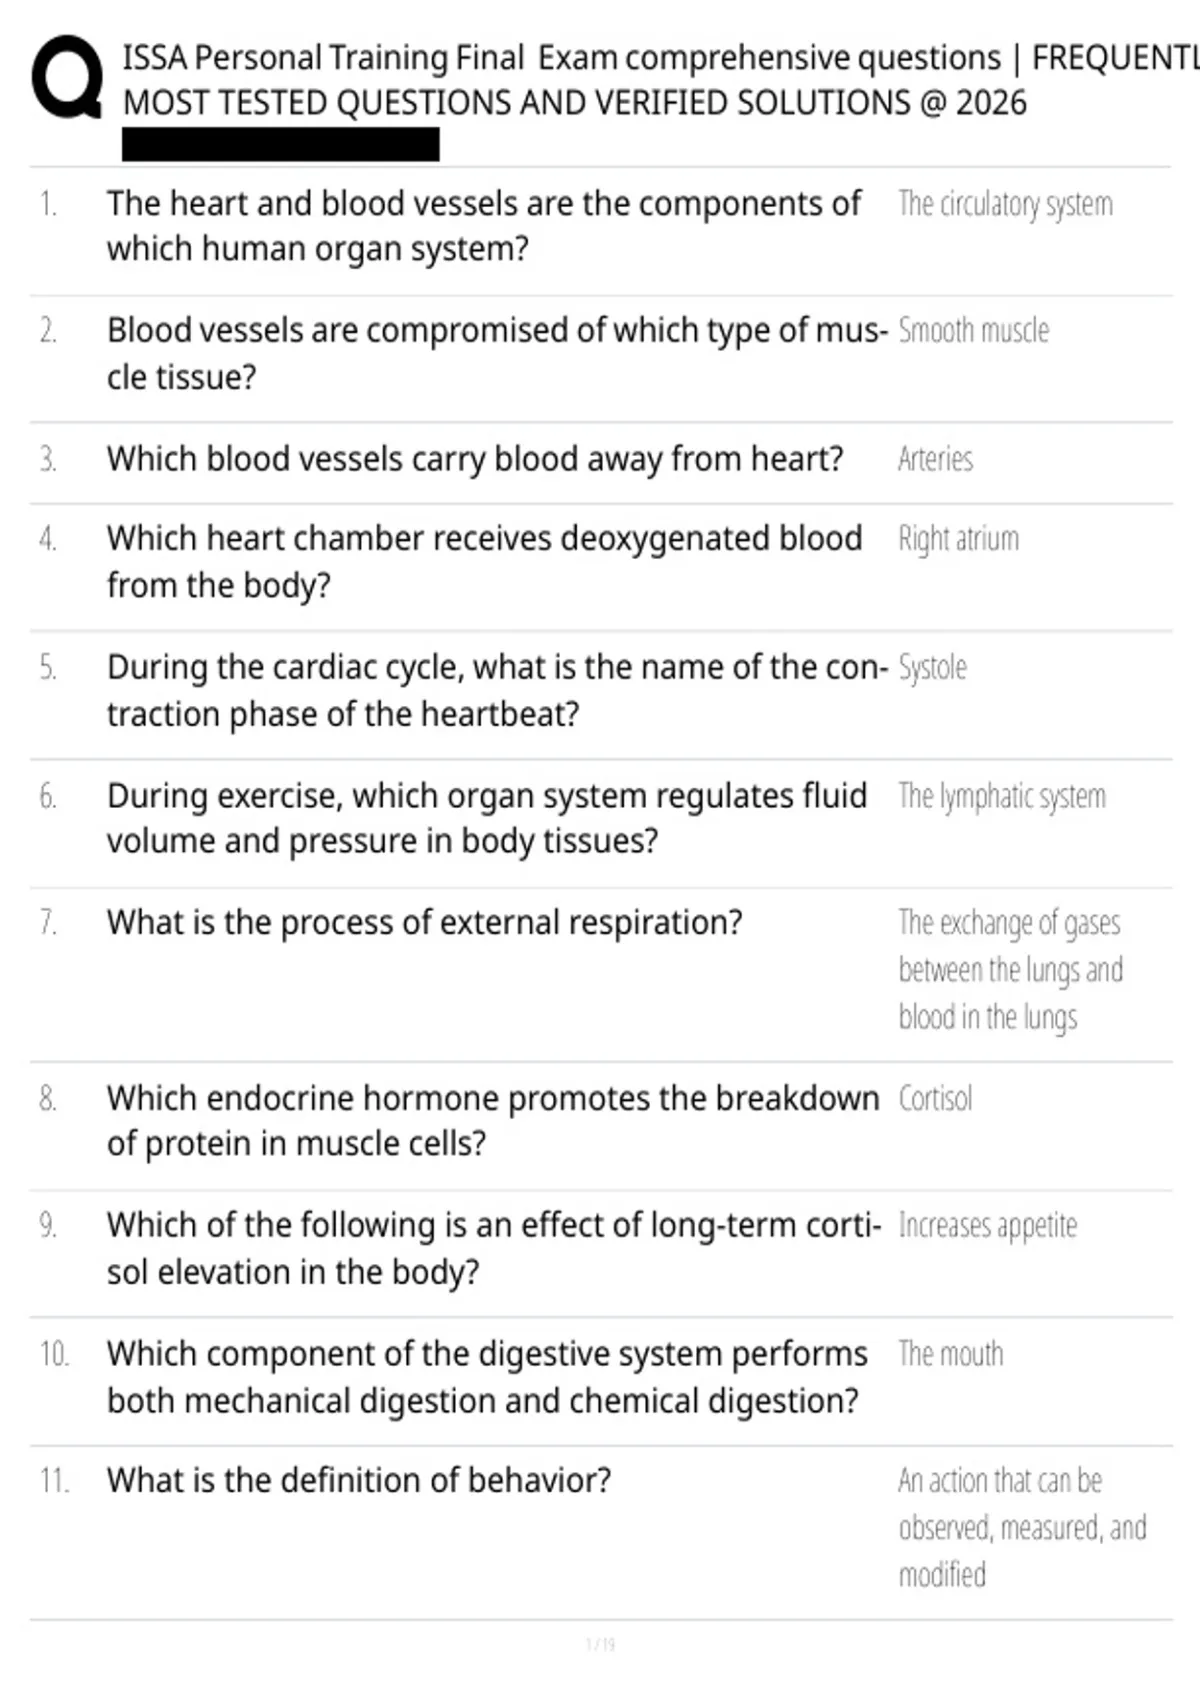The width and height of the screenshot is (1200, 1700).
Task: Click the "Increases appetite" answer
Action: tap(987, 1225)
